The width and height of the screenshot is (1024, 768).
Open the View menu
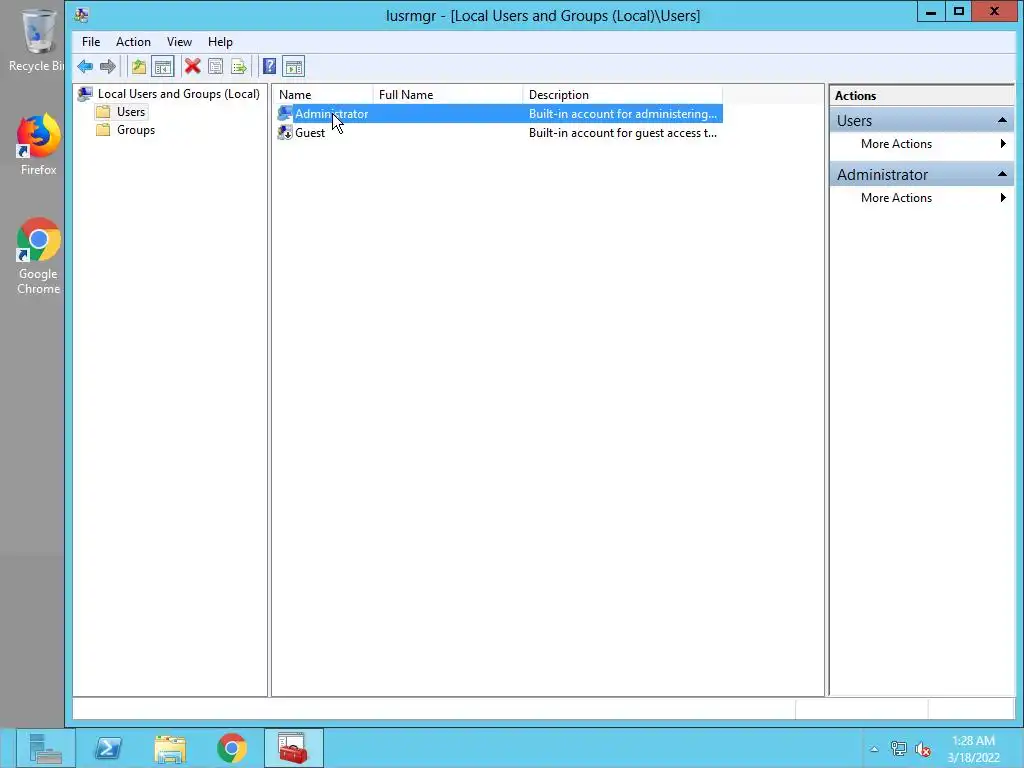179,42
